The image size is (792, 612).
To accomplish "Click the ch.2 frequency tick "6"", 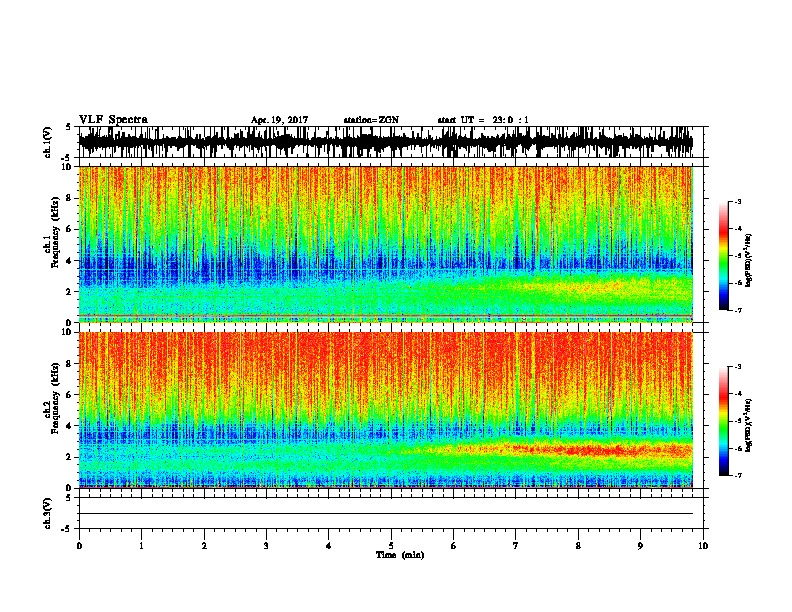I will coord(70,395).
